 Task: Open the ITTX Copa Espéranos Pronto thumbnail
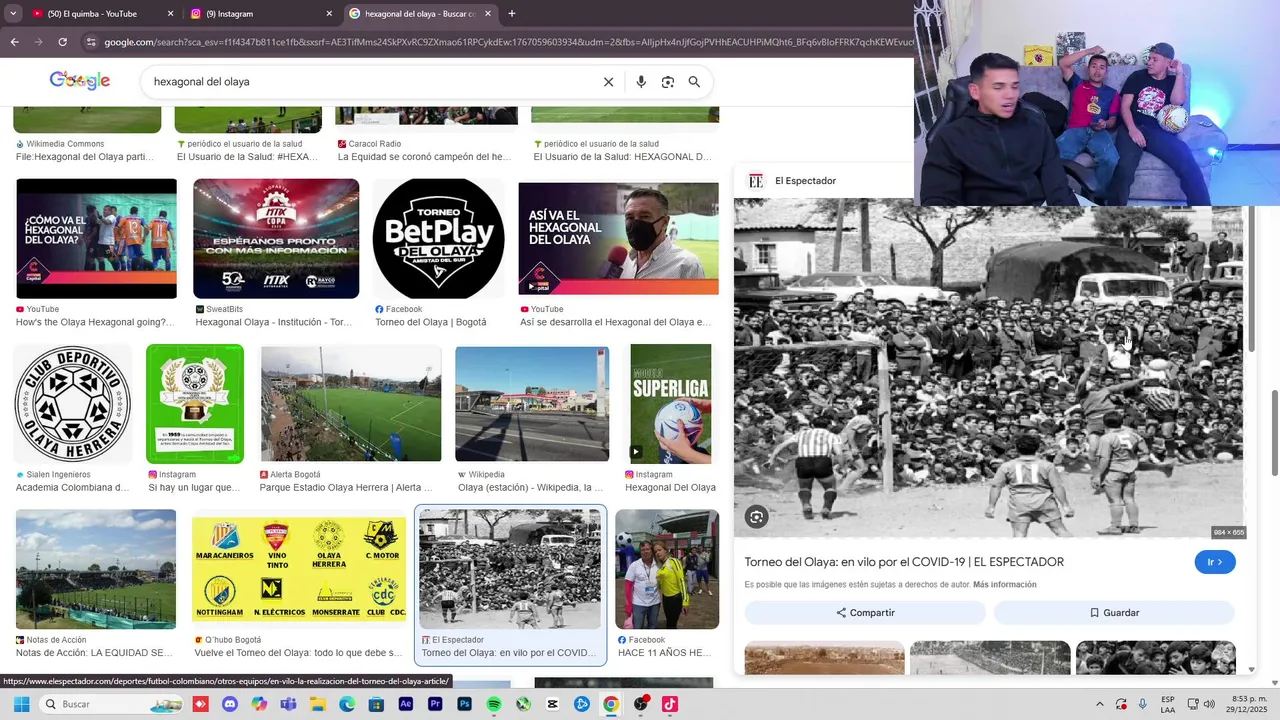pyautogui.click(x=276, y=239)
